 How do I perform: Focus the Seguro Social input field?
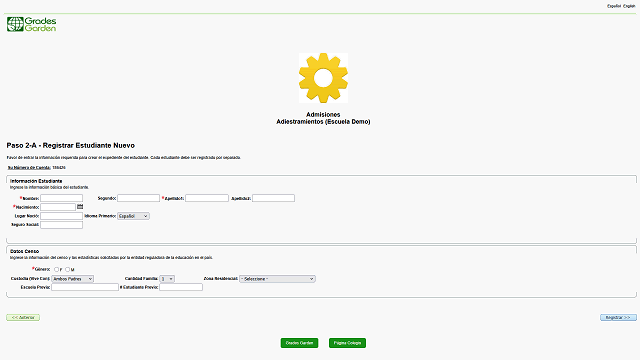click(62, 225)
